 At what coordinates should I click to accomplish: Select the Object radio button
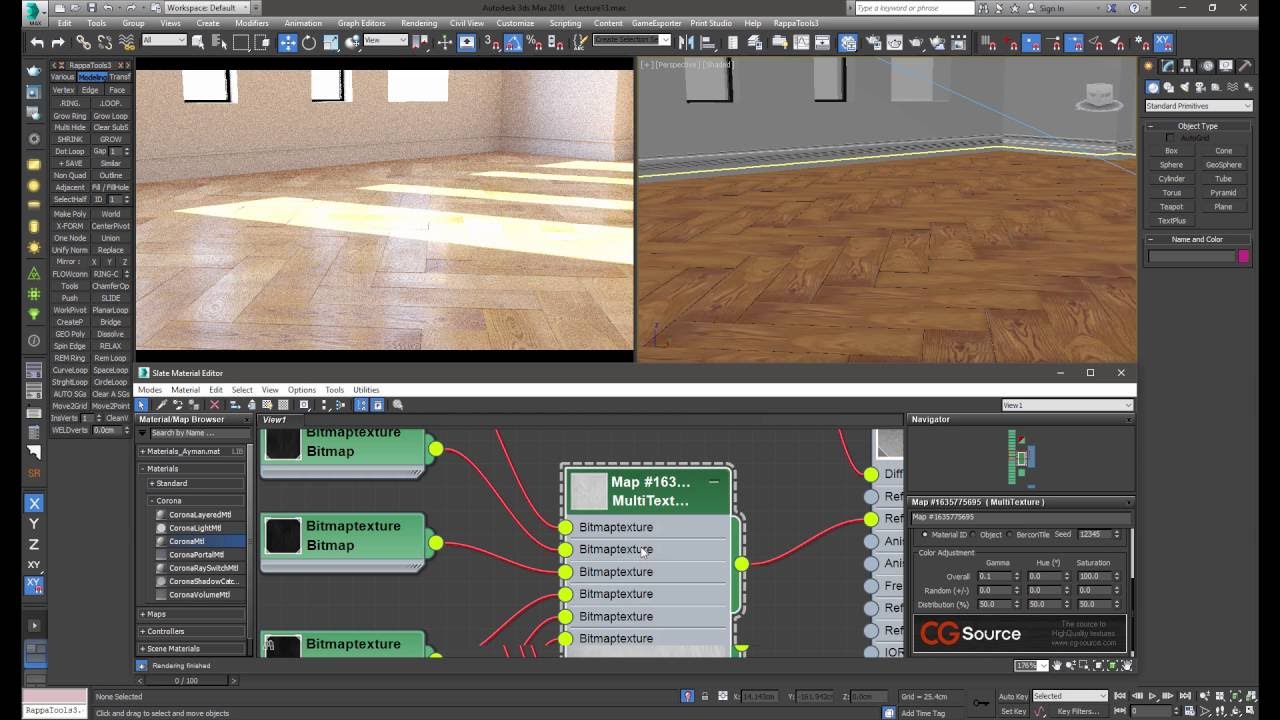[x=974, y=535]
